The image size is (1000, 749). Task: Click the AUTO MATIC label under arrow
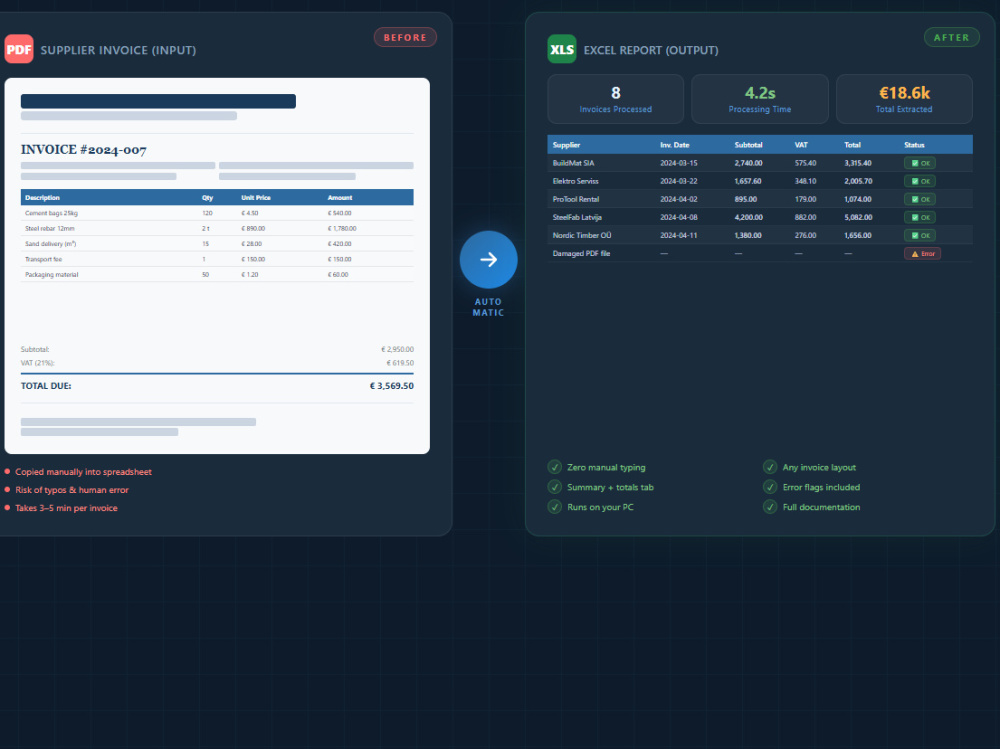coord(489,307)
